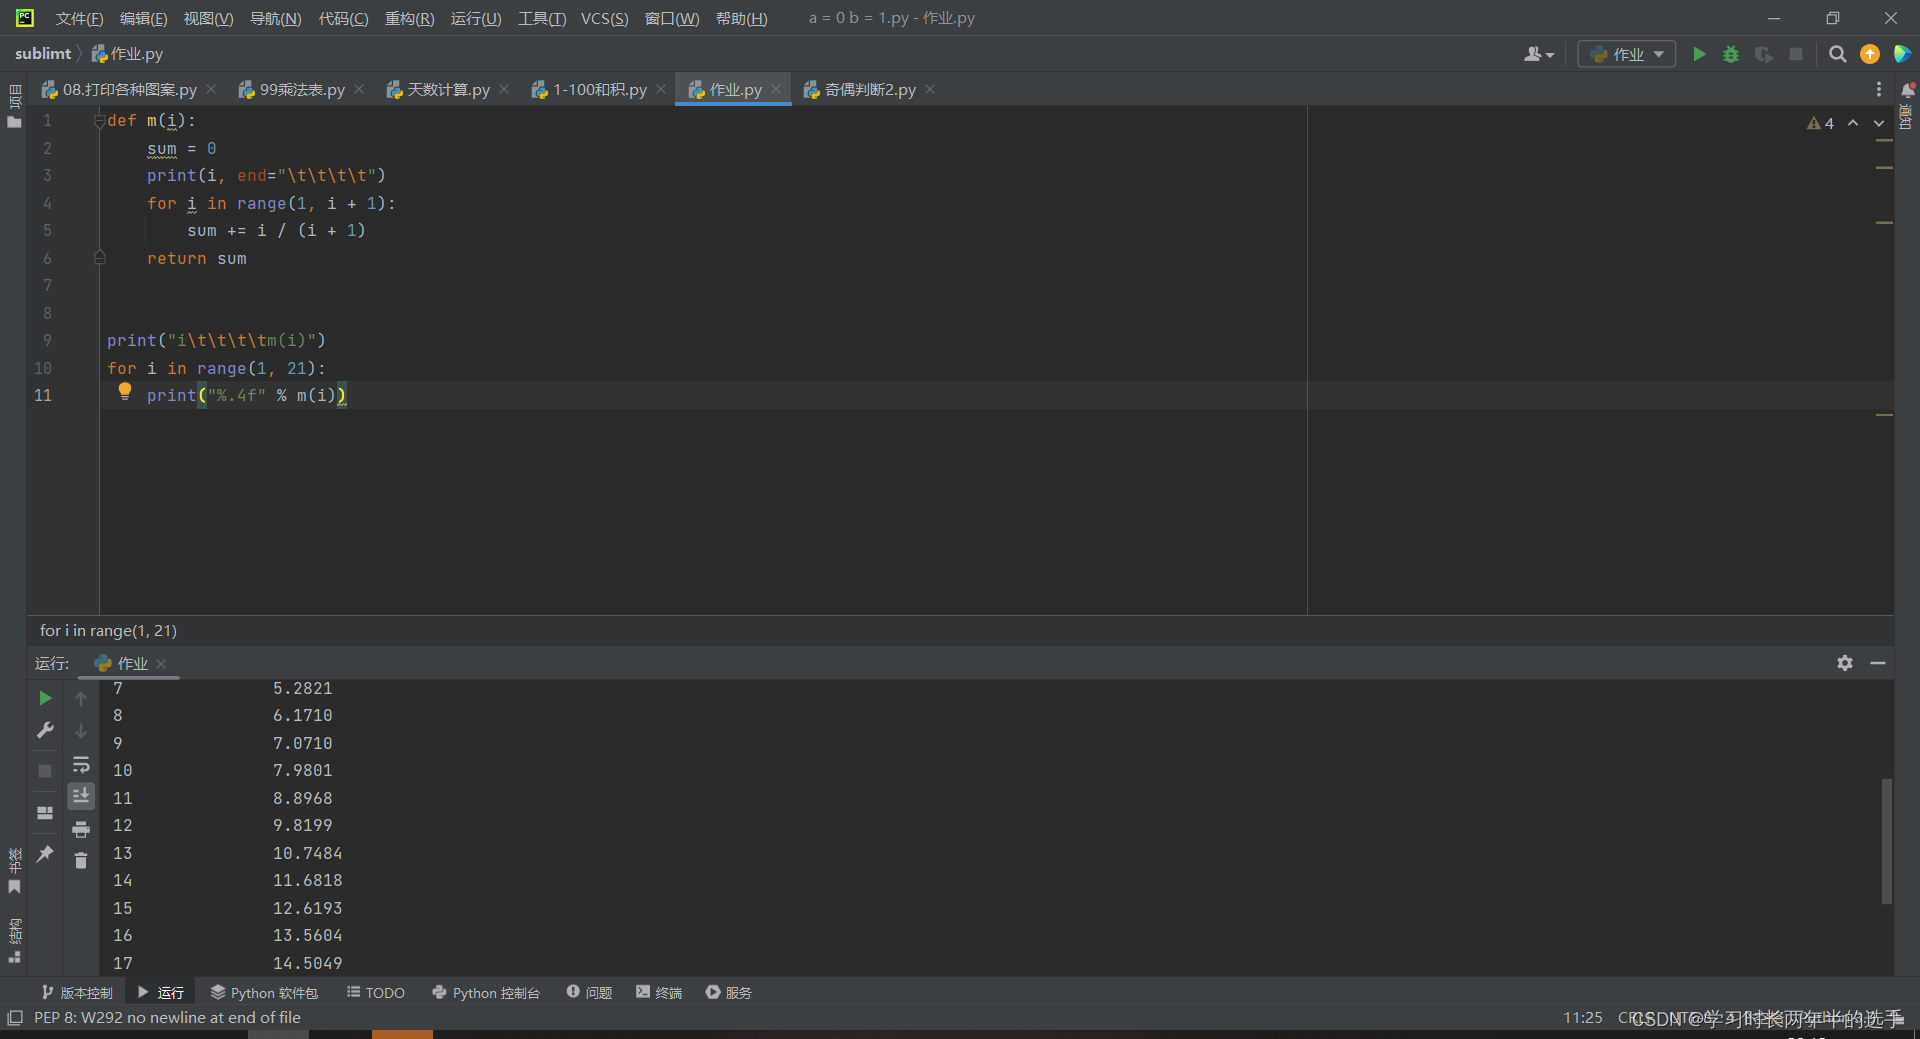Open the 运行(U) menu
1920x1039 pixels.
[476, 18]
